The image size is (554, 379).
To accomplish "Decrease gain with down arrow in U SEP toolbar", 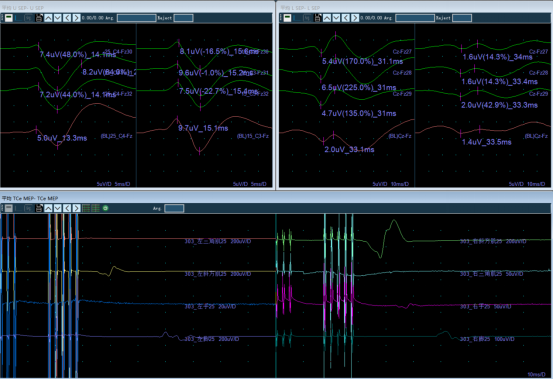I will coord(58,18).
